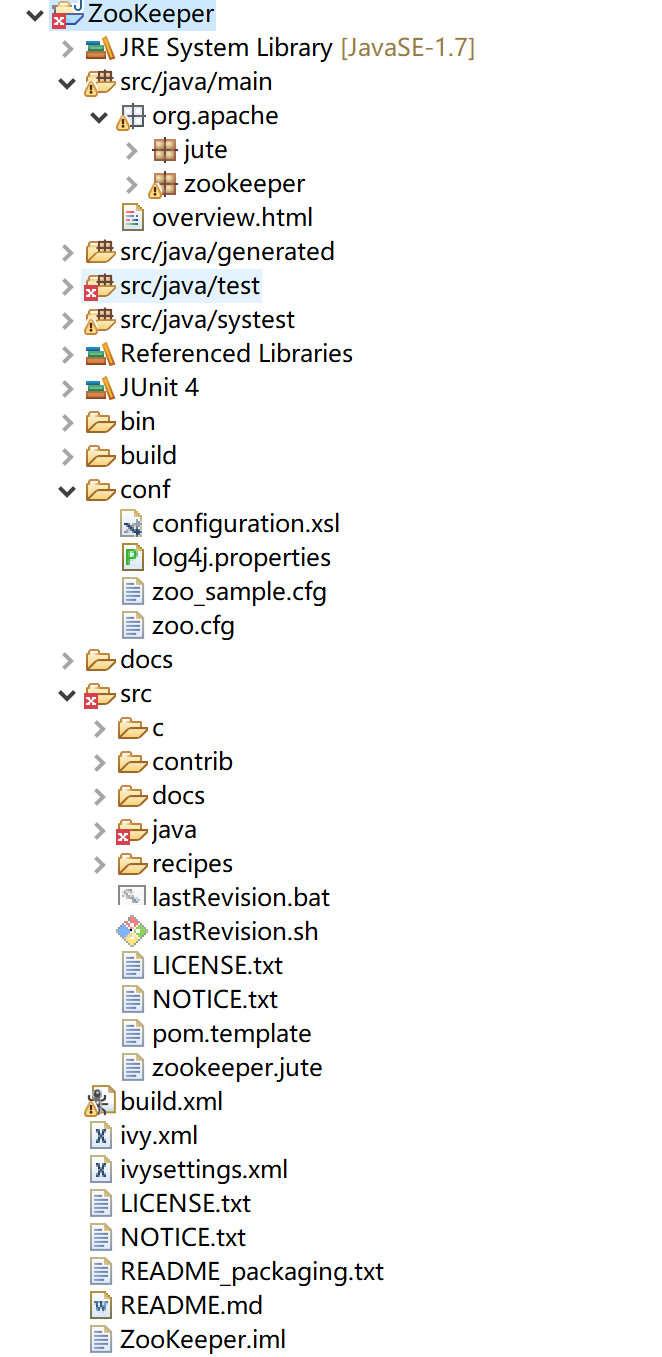Expand the src/java/systest node
662x1357 pixels.
(x=67, y=320)
